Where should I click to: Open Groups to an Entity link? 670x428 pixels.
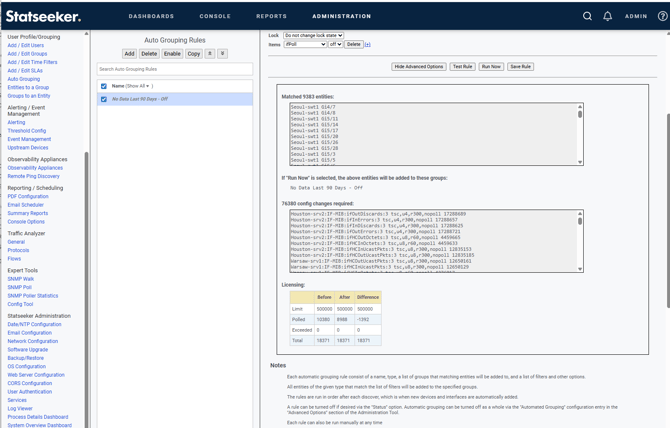point(29,96)
